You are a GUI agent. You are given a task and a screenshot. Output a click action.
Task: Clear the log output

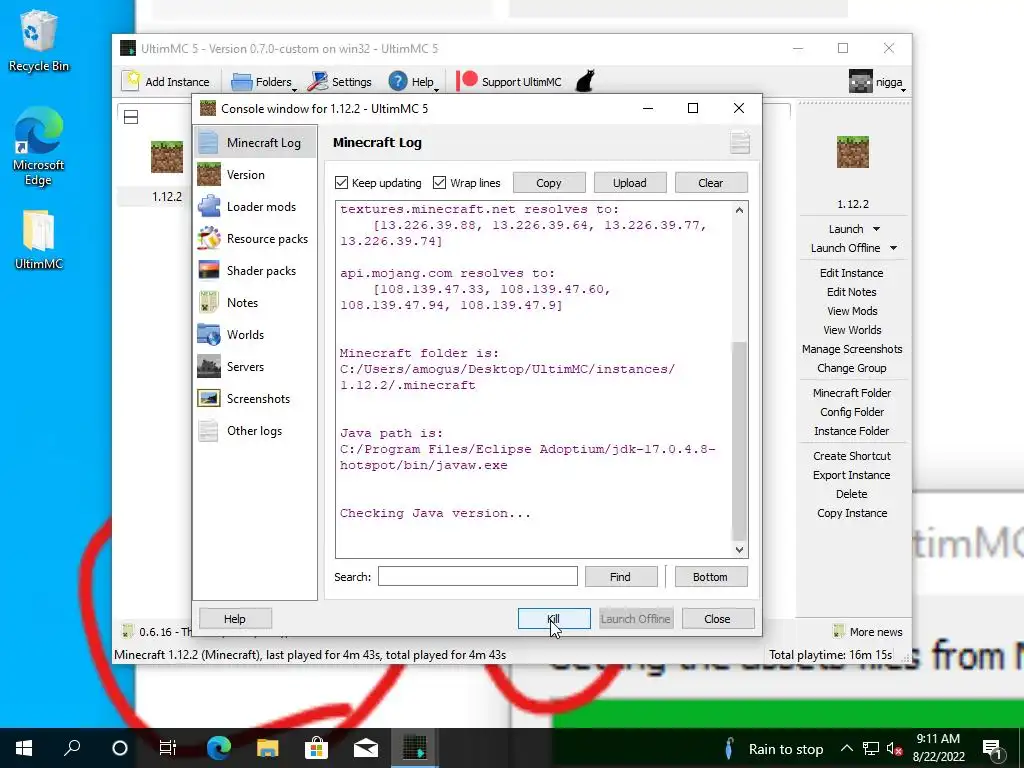click(711, 183)
